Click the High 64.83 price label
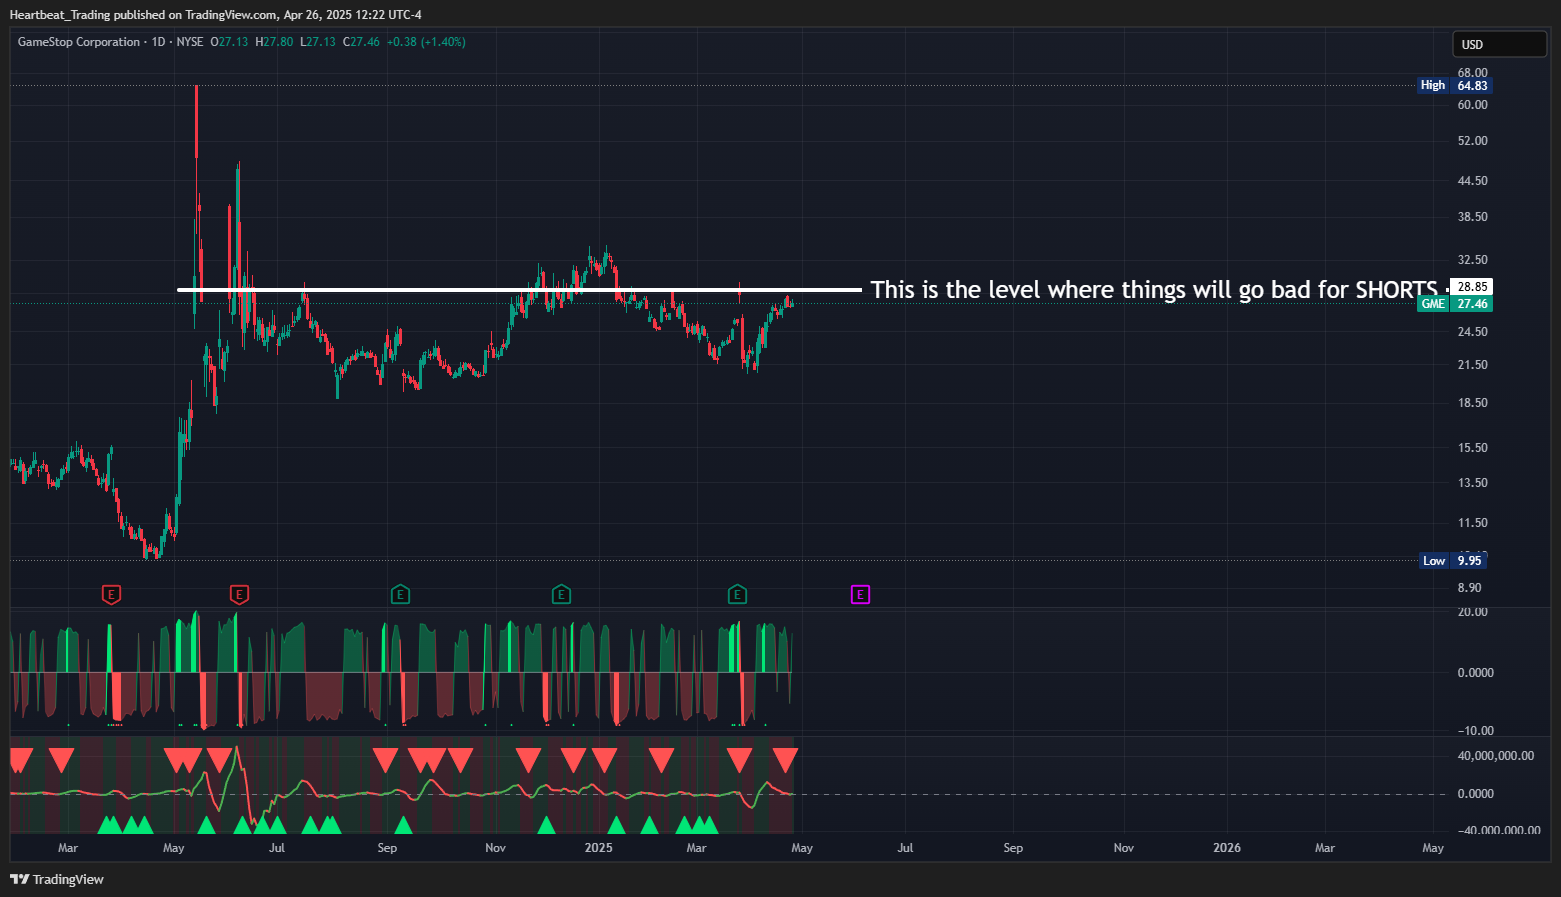The image size is (1561, 897). click(x=1454, y=86)
